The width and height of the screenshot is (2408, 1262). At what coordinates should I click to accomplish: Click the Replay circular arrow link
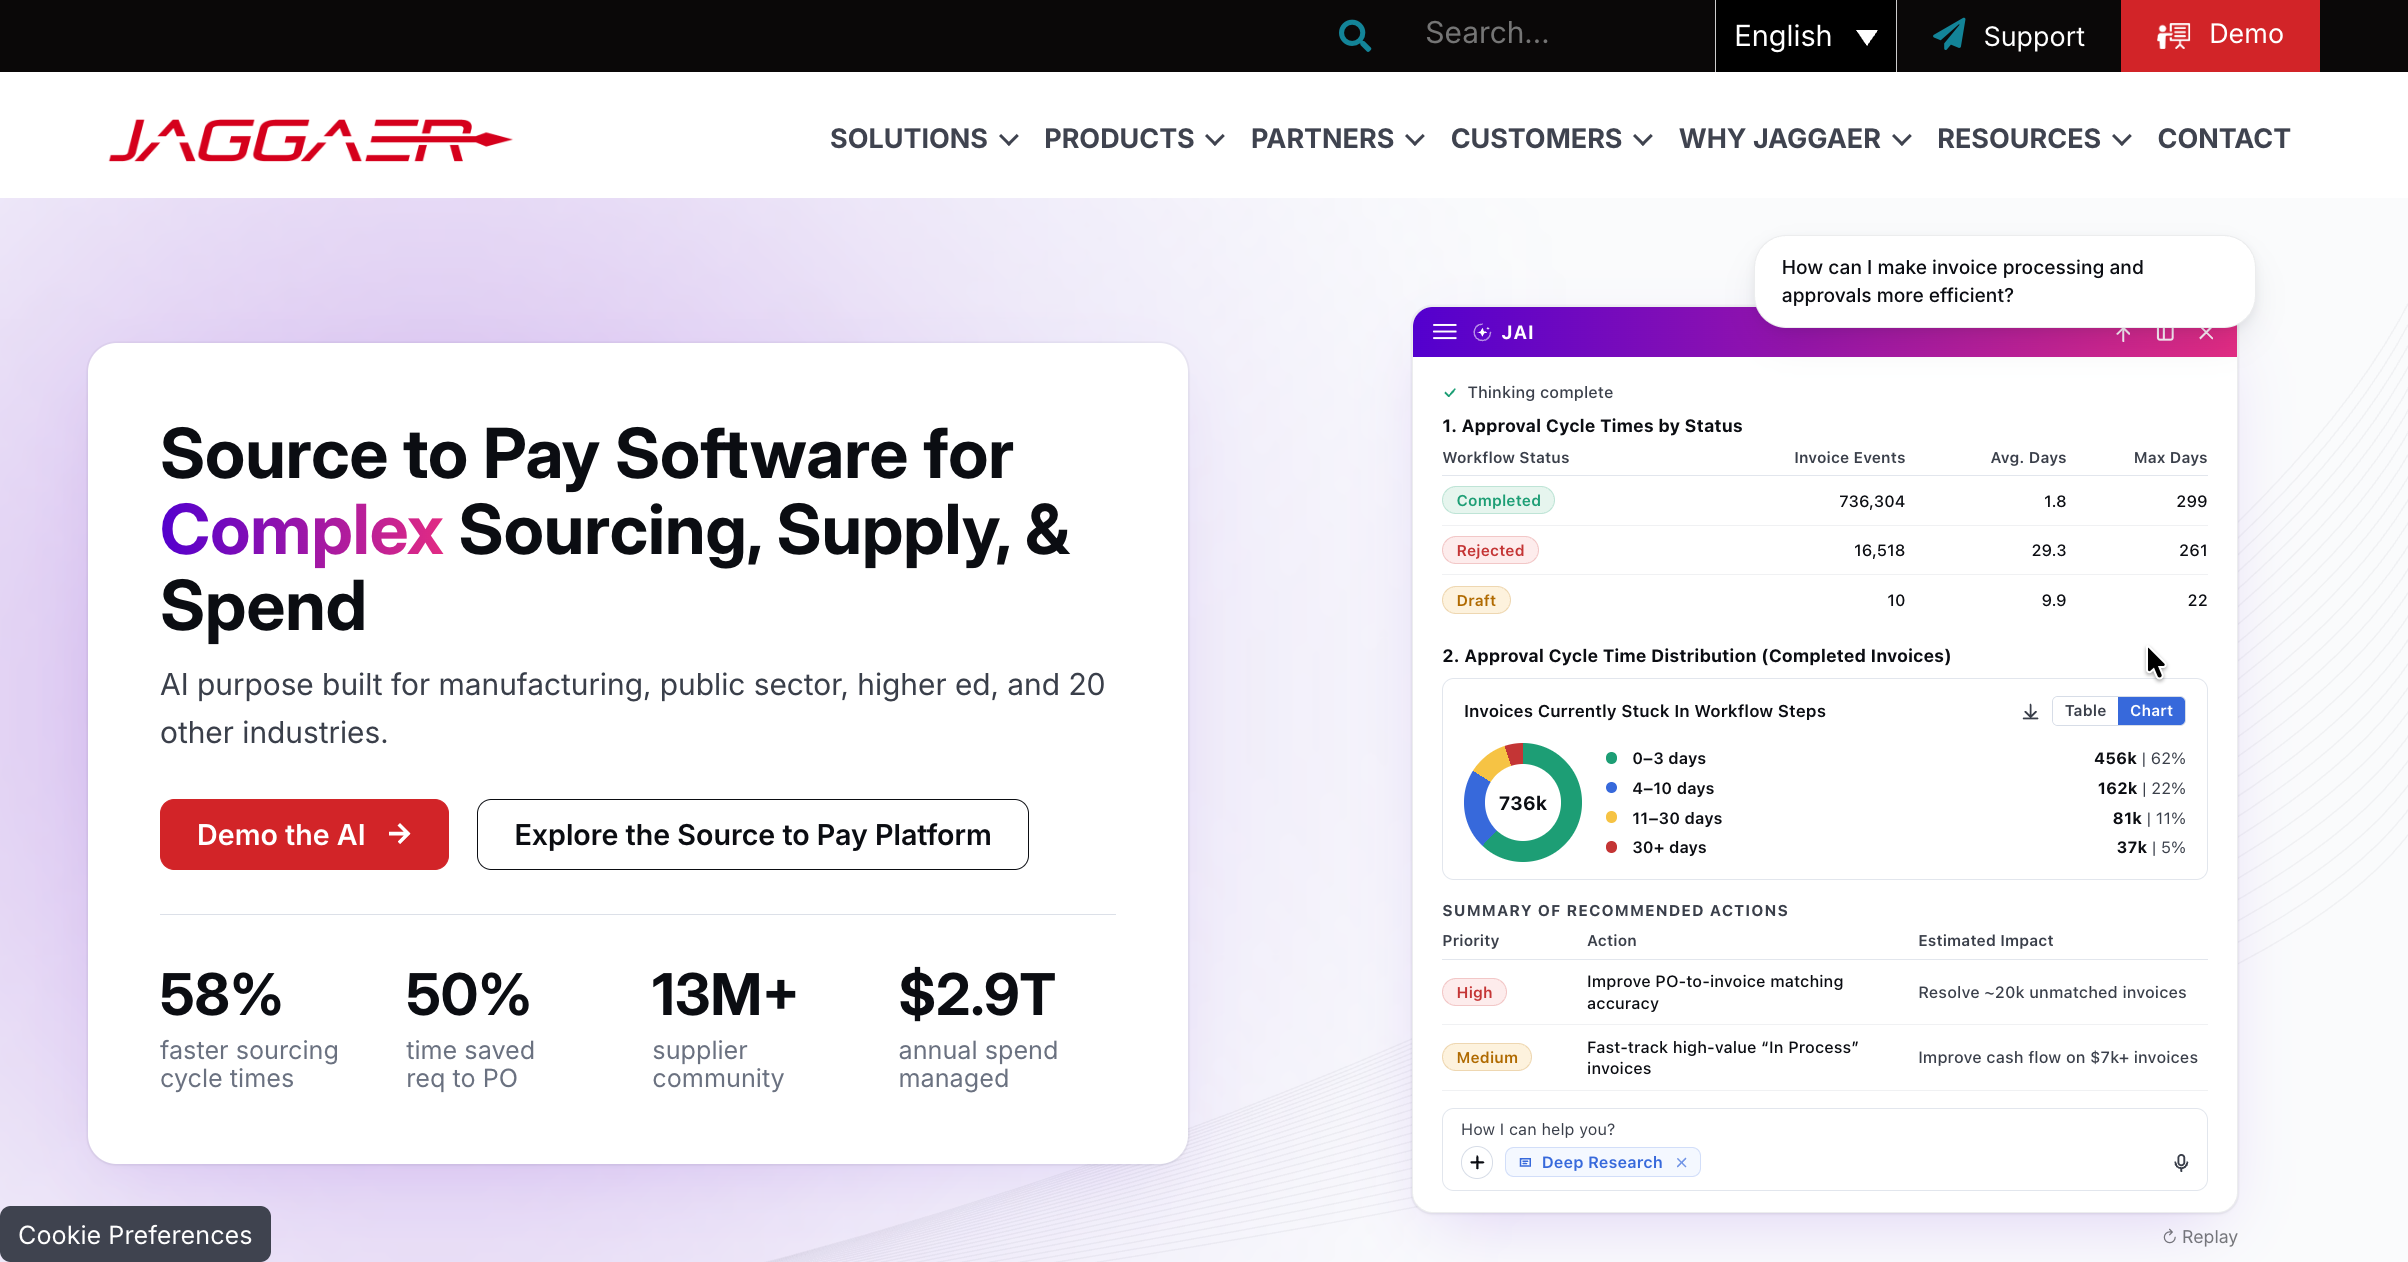point(2200,1237)
